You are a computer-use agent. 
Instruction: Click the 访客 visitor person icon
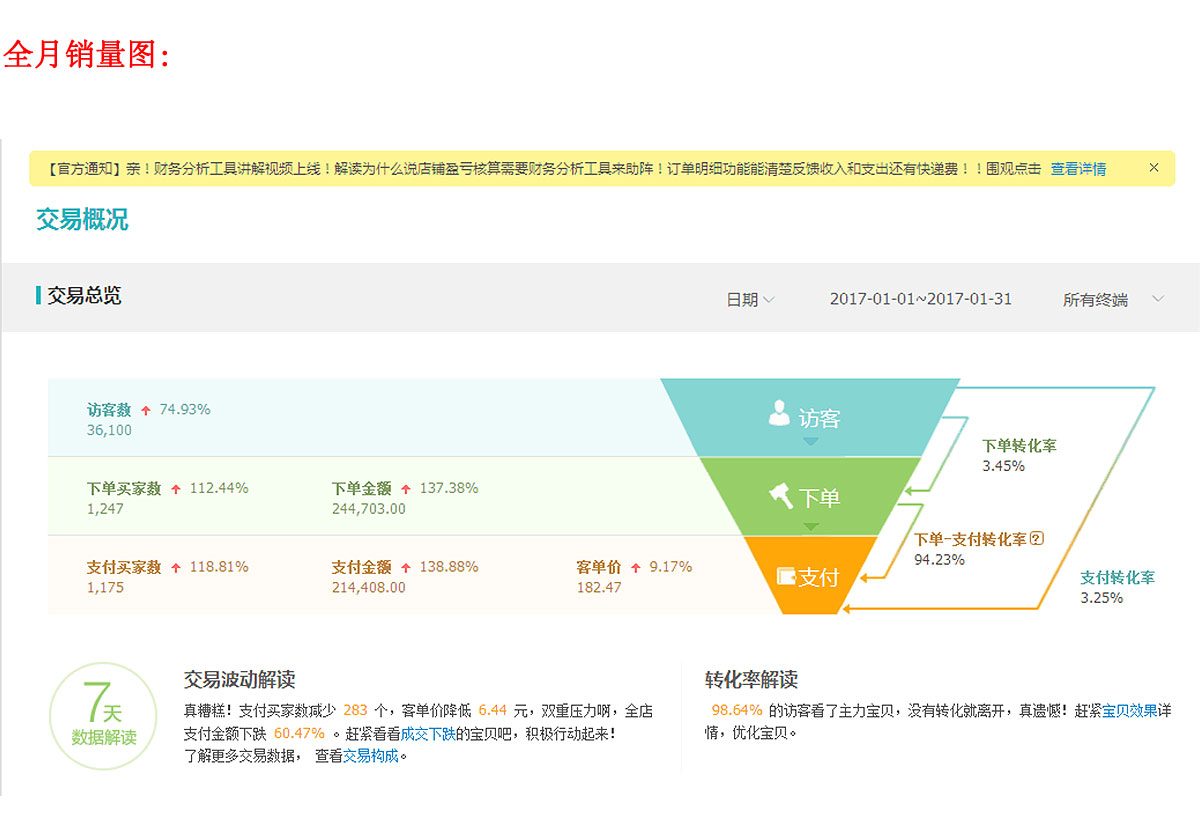pos(779,413)
